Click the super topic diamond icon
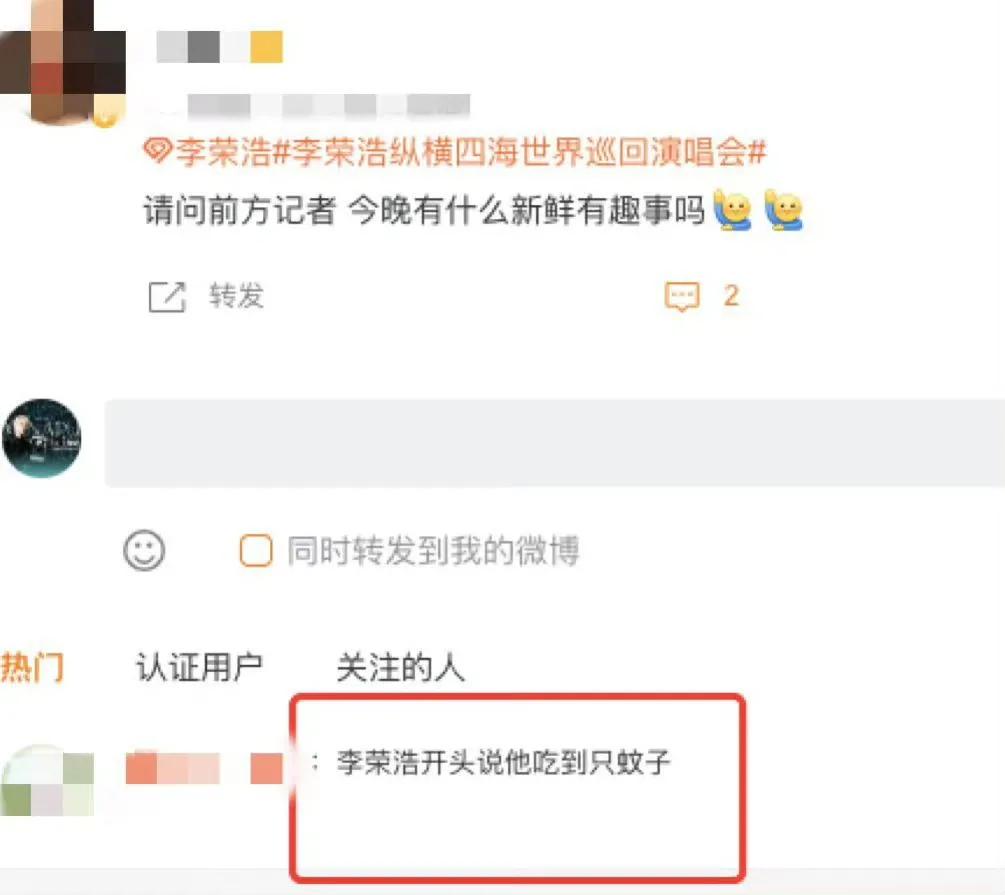 click(157, 151)
